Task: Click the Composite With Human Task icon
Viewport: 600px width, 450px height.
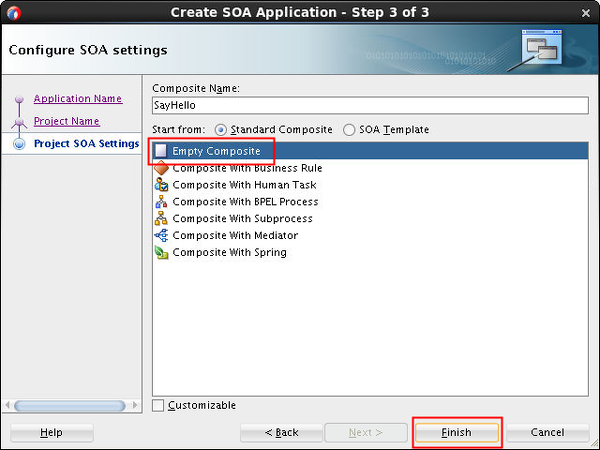Action: pos(161,185)
